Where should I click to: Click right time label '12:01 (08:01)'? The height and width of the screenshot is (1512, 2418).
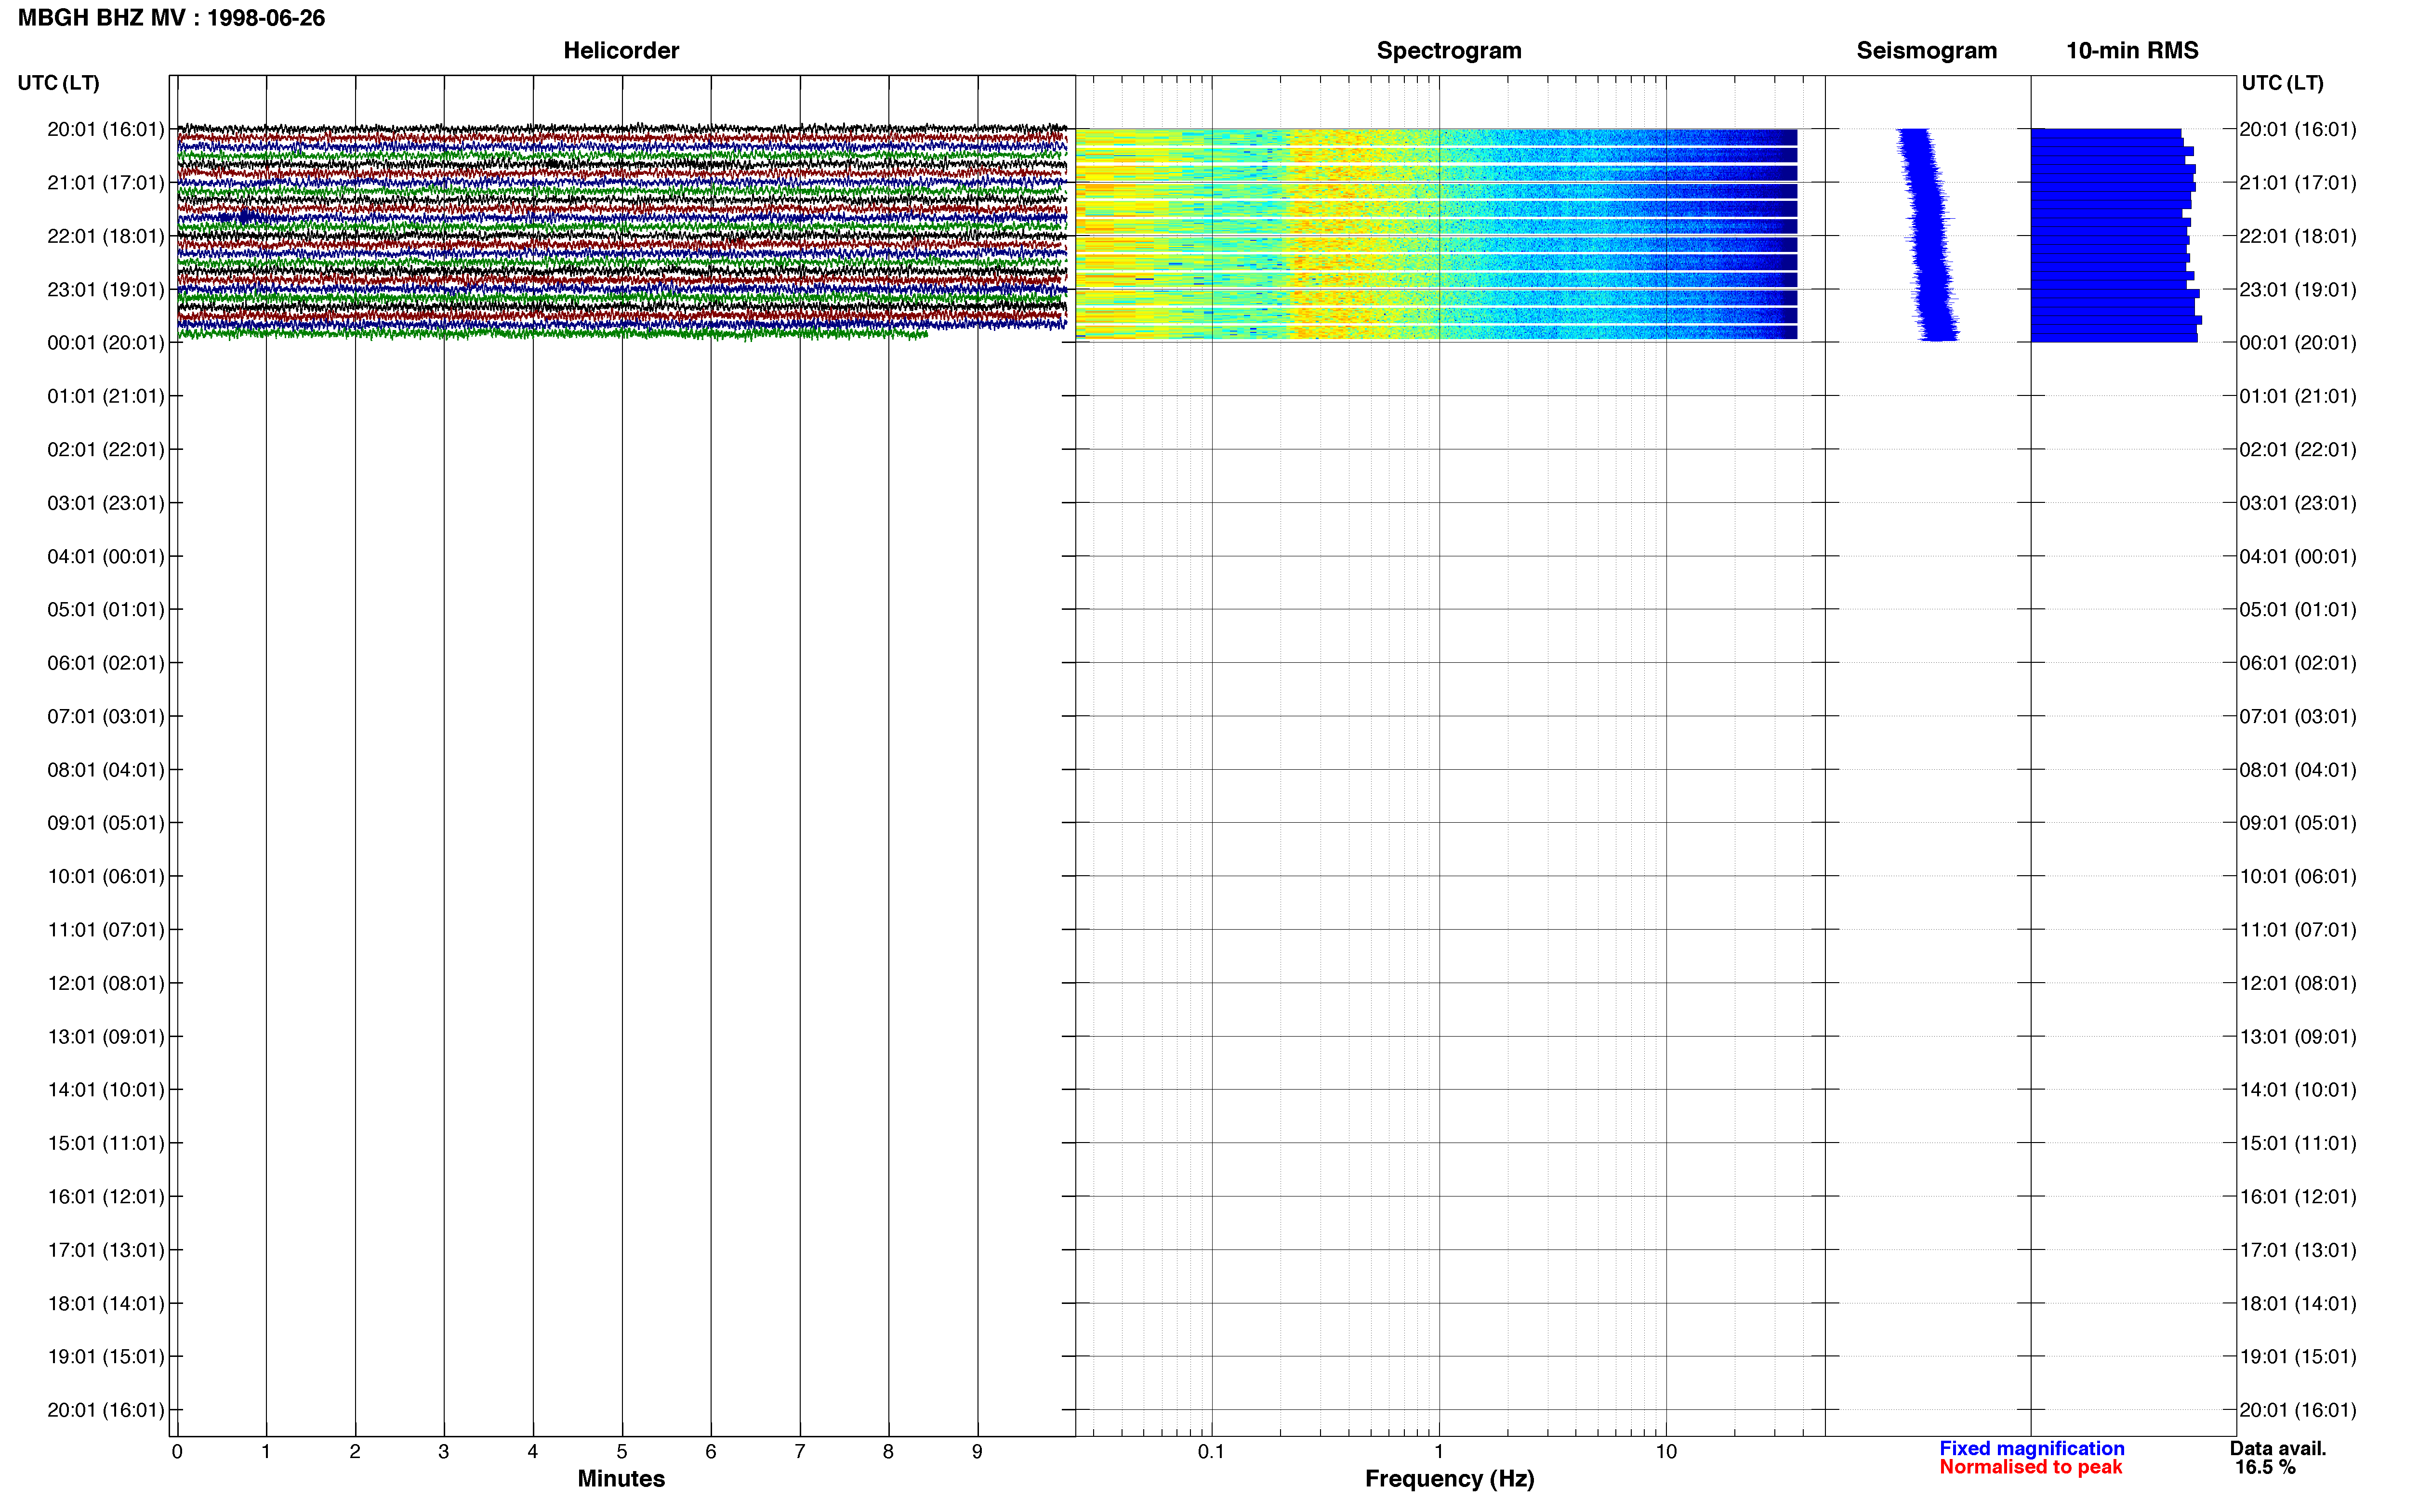pos(2298,983)
